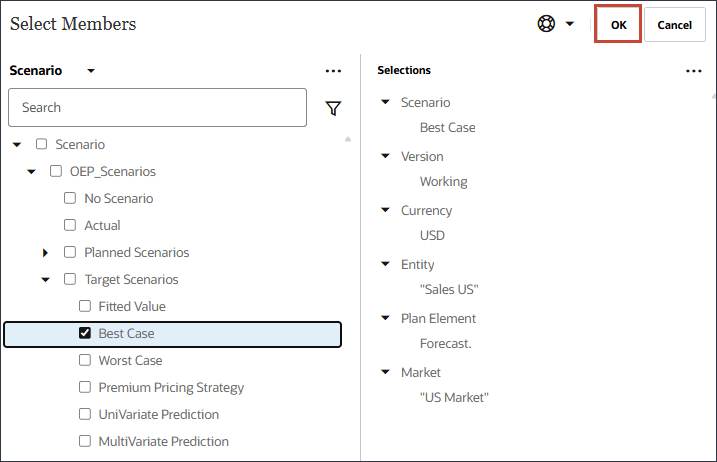Screen dimensions: 717x462
Task: Click the filter funnel icon
Action: pyautogui.click(x=334, y=108)
